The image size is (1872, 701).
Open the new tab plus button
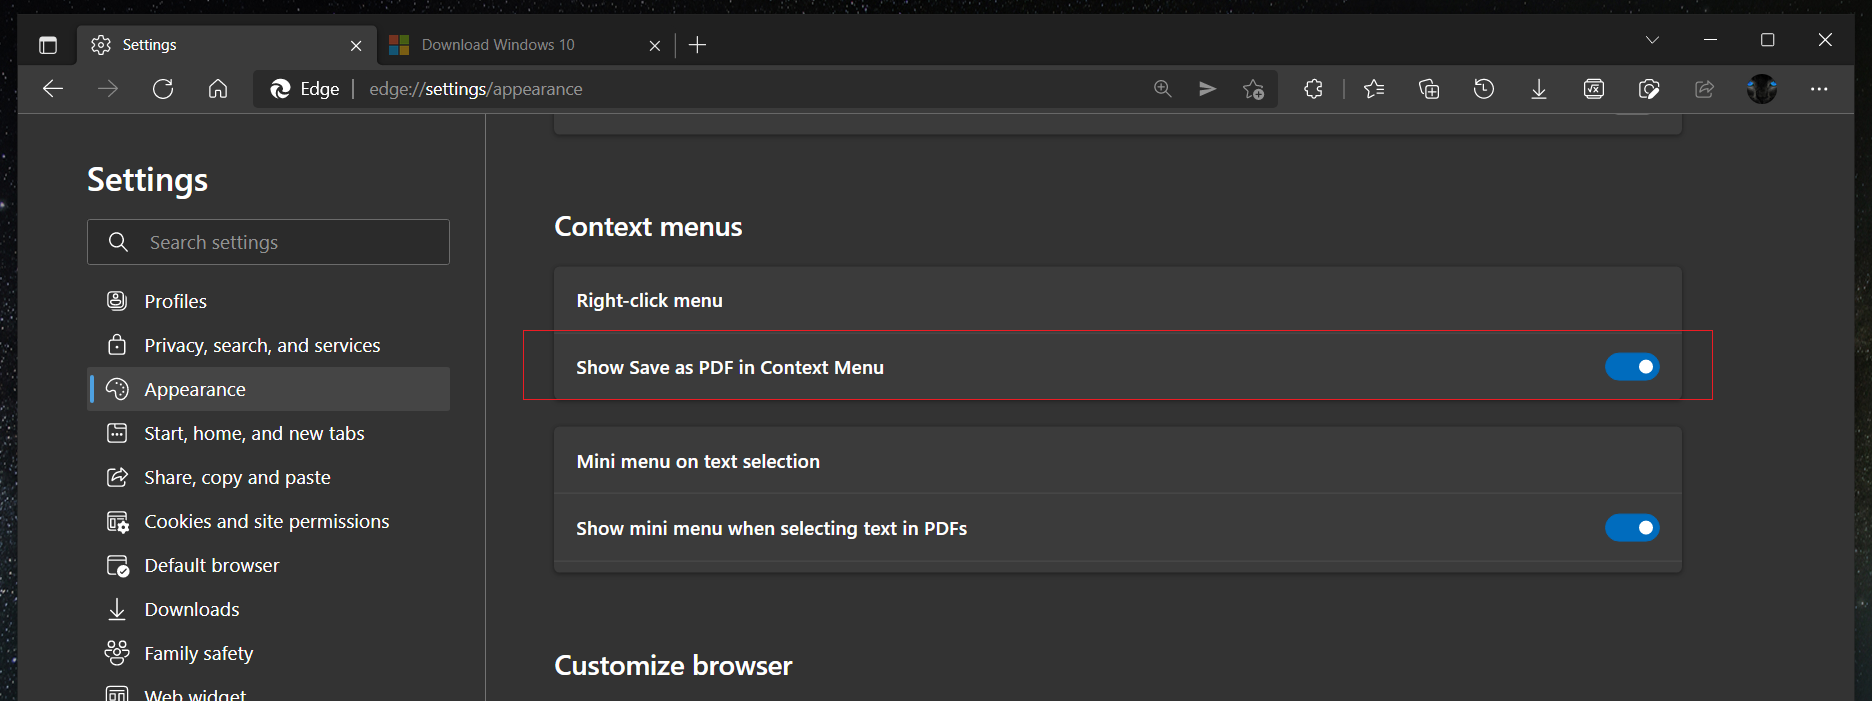click(698, 45)
